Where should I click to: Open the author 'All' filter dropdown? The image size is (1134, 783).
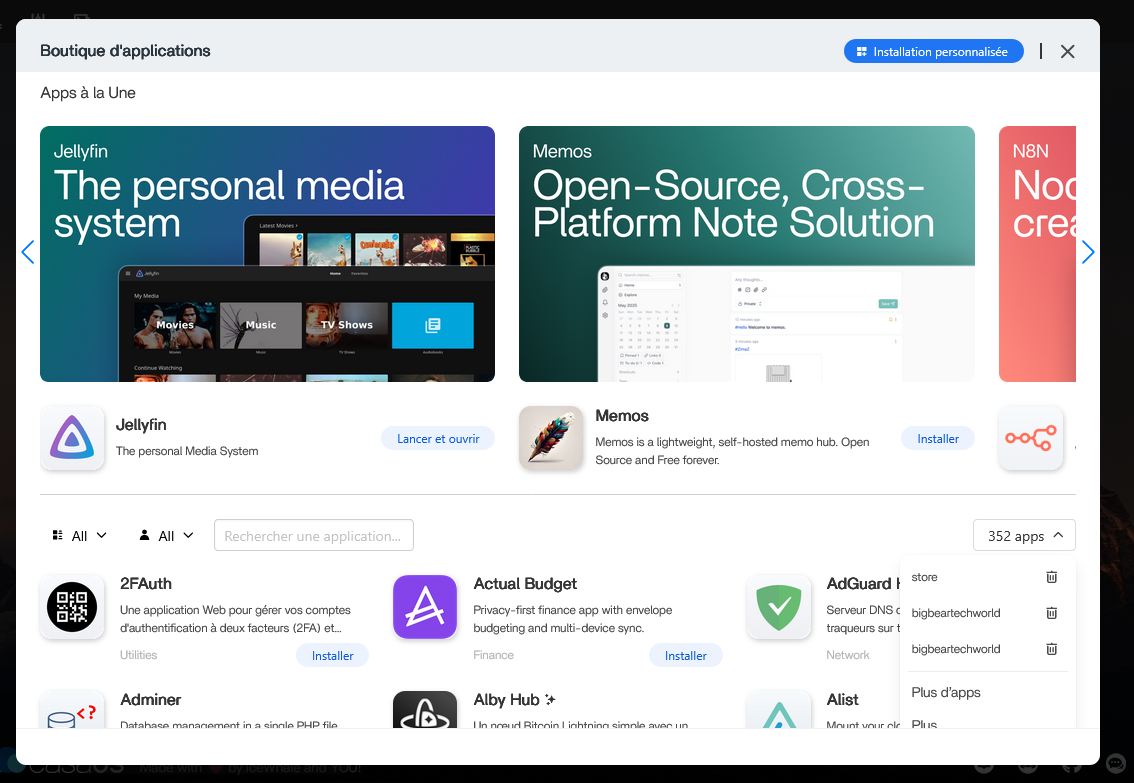166,536
